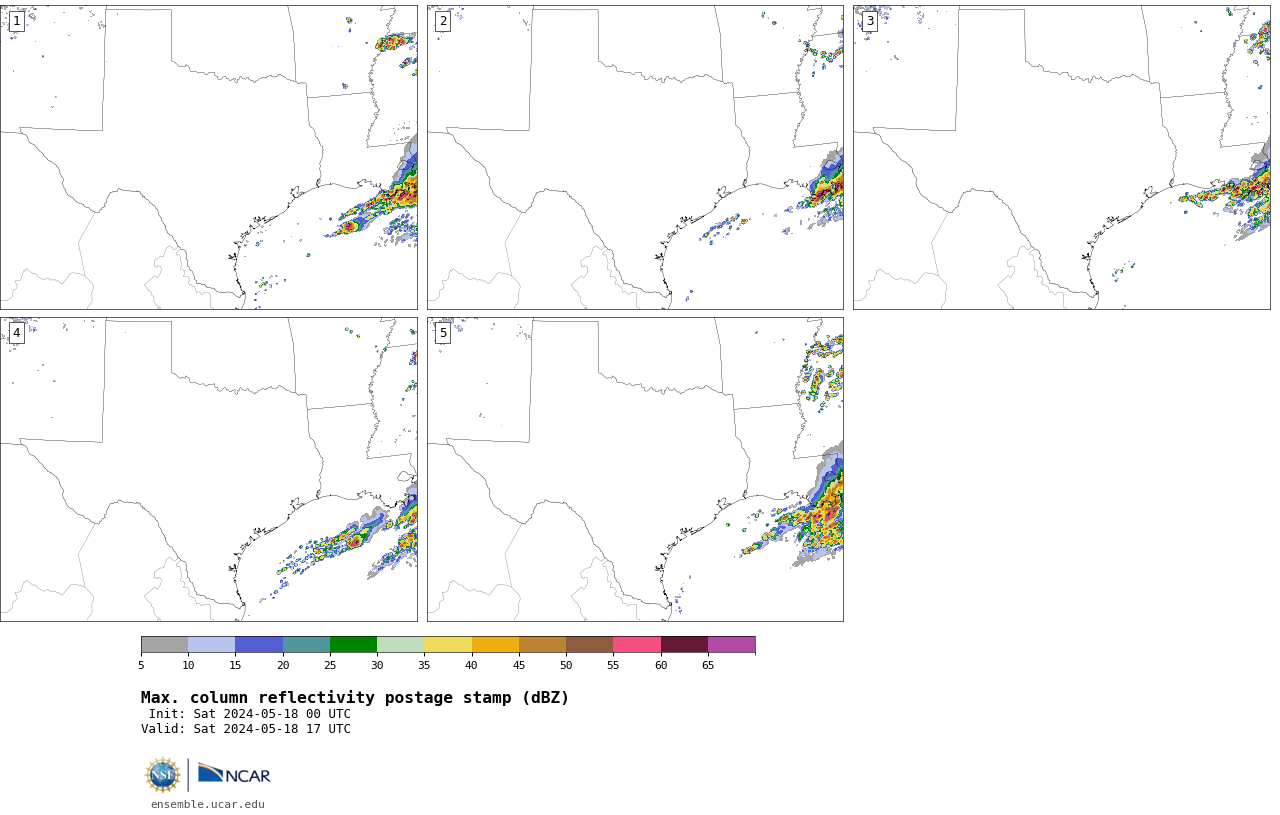The image size is (1280, 815).
Task: Select the yellow 35-40 dBZ swatch
Action: 448,644
